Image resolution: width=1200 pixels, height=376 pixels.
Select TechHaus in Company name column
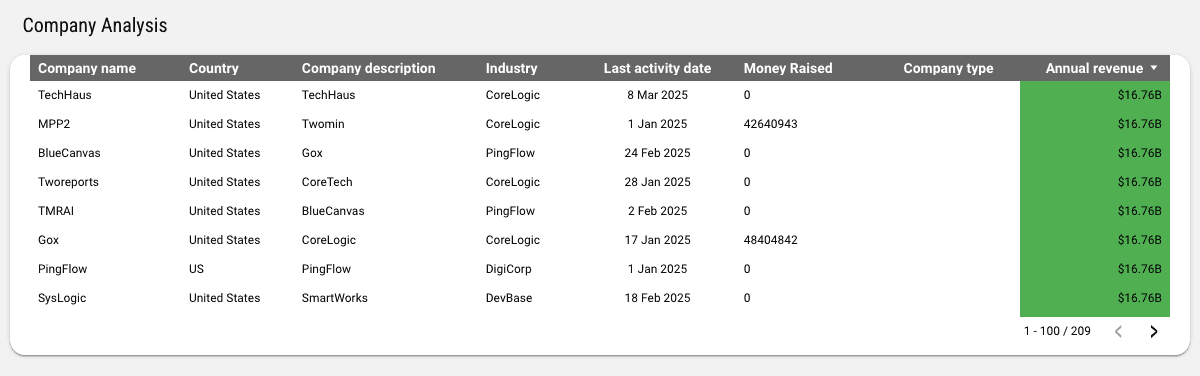point(65,95)
